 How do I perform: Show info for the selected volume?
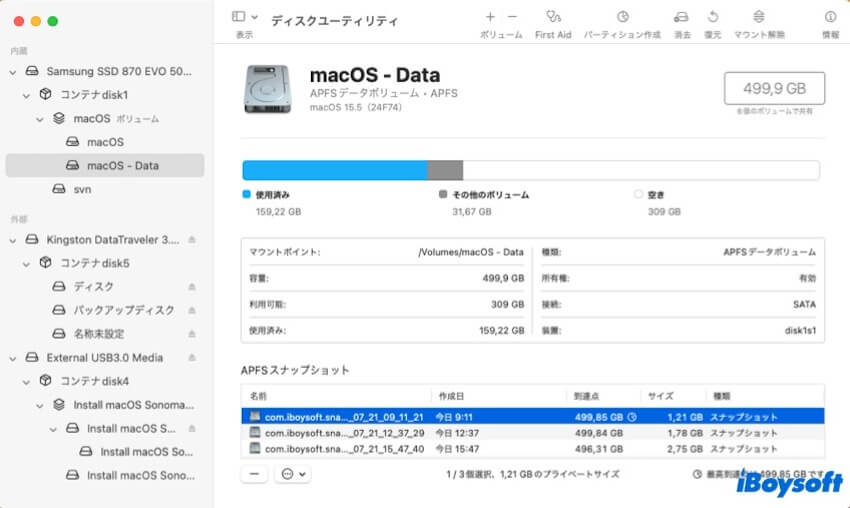[830, 17]
